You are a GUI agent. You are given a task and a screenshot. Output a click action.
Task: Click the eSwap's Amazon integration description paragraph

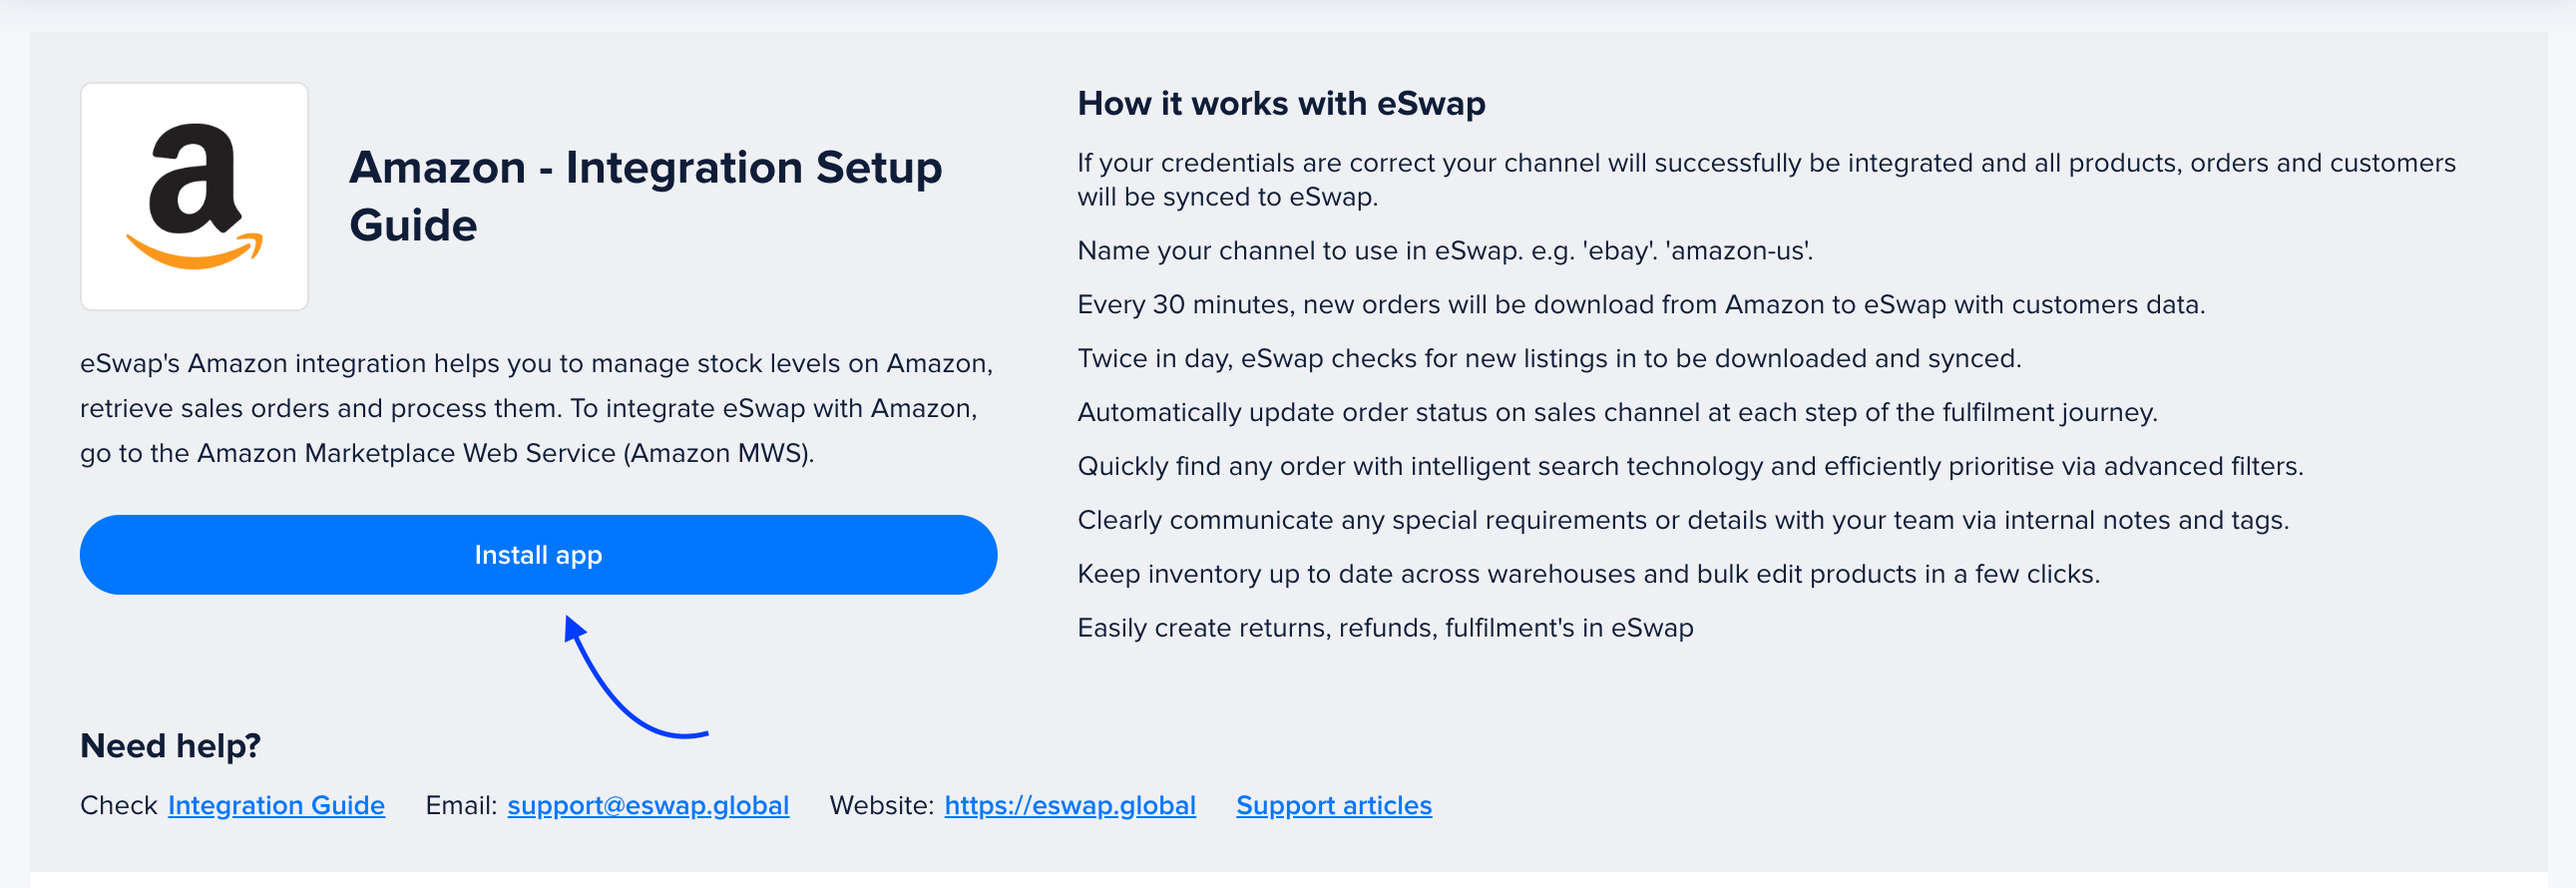point(537,408)
